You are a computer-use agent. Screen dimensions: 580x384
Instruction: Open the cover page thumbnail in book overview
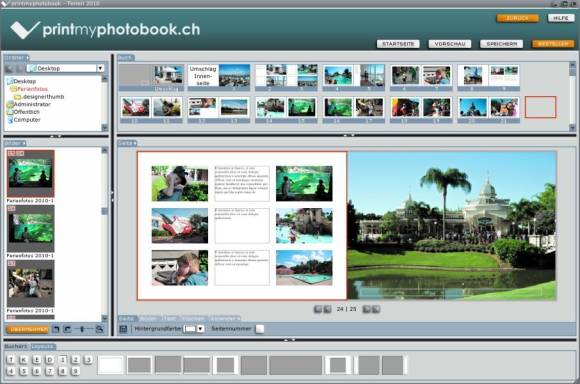tap(151, 78)
